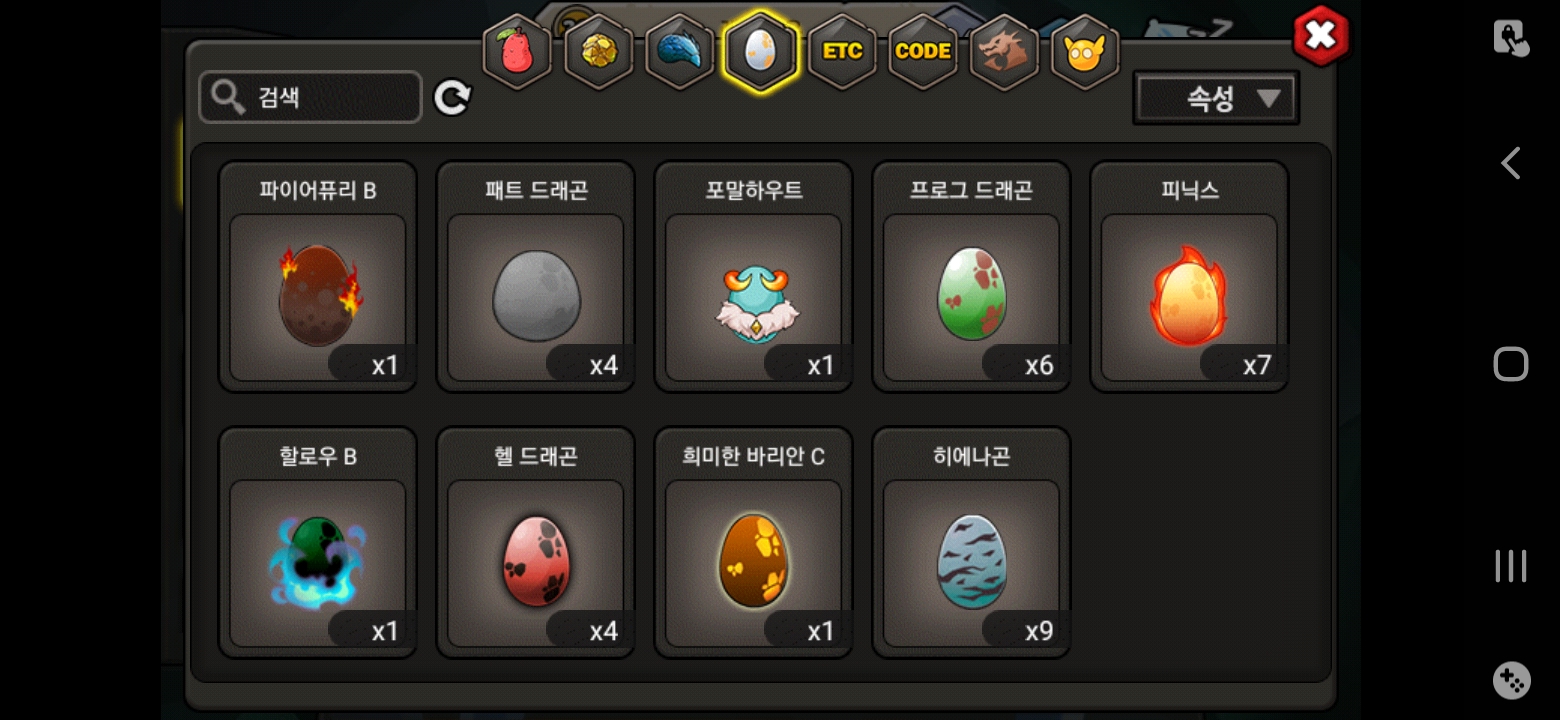The height and width of the screenshot is (720, 1560).
Task: Close the inventory with red X
Action: click(x=1321, y=36)
